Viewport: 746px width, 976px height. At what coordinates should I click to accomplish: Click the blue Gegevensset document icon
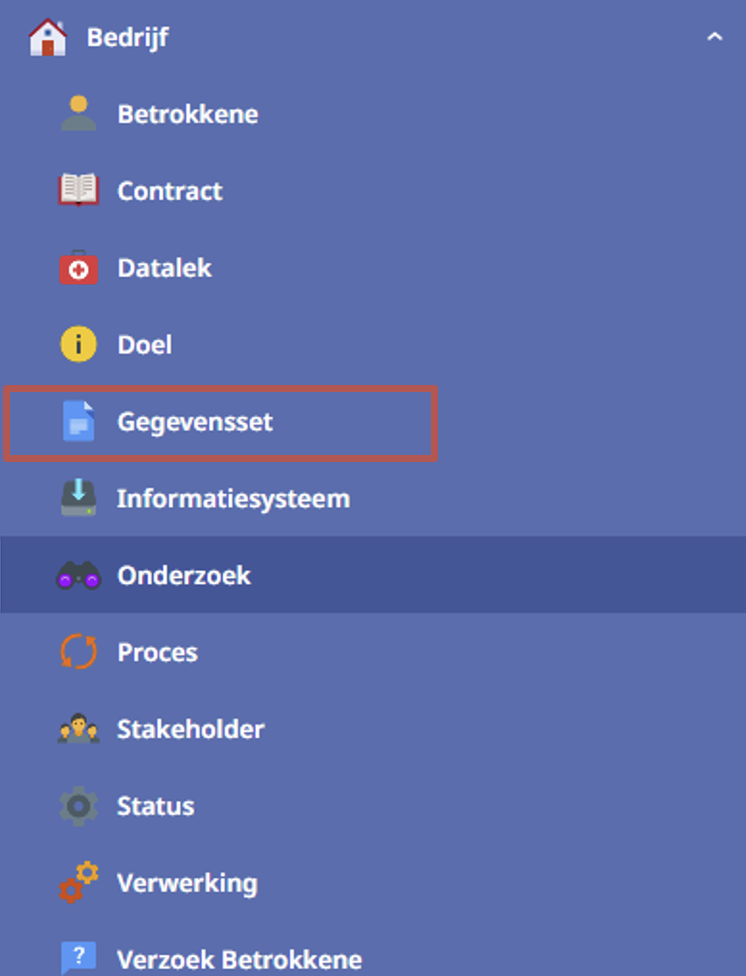pyautogui.click(x=78, y=421)
